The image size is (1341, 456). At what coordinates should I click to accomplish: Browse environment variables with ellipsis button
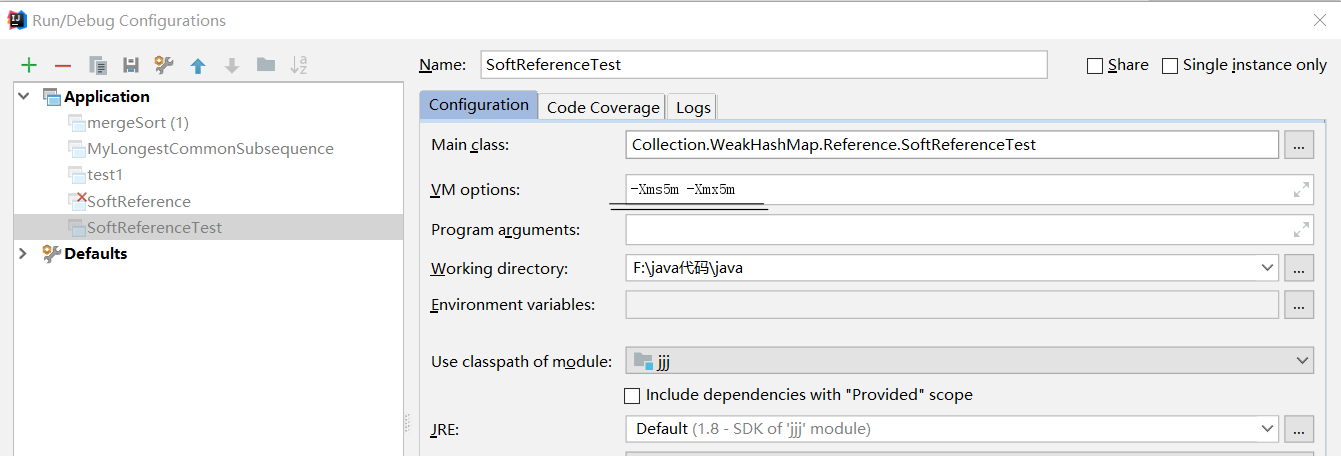click(x=1299, y=305)
